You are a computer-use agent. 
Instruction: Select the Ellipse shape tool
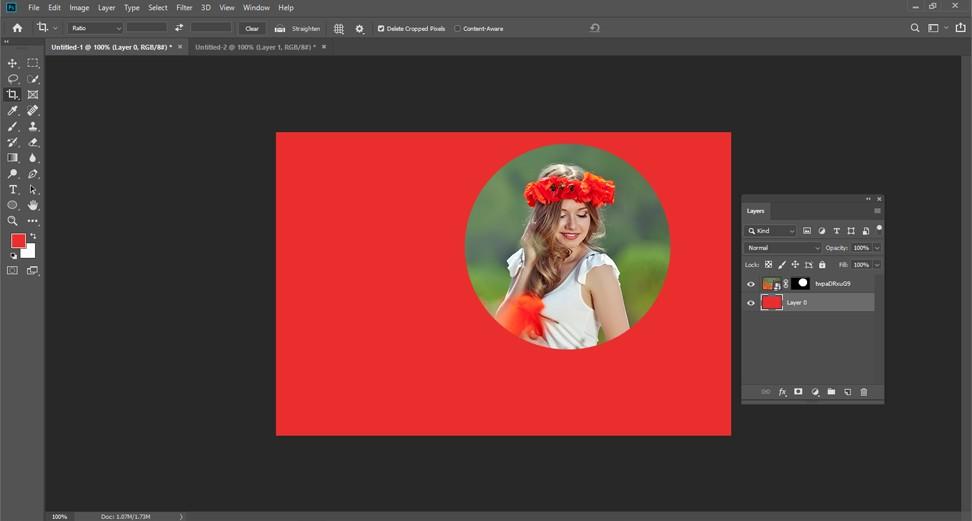tap(12, 205)
